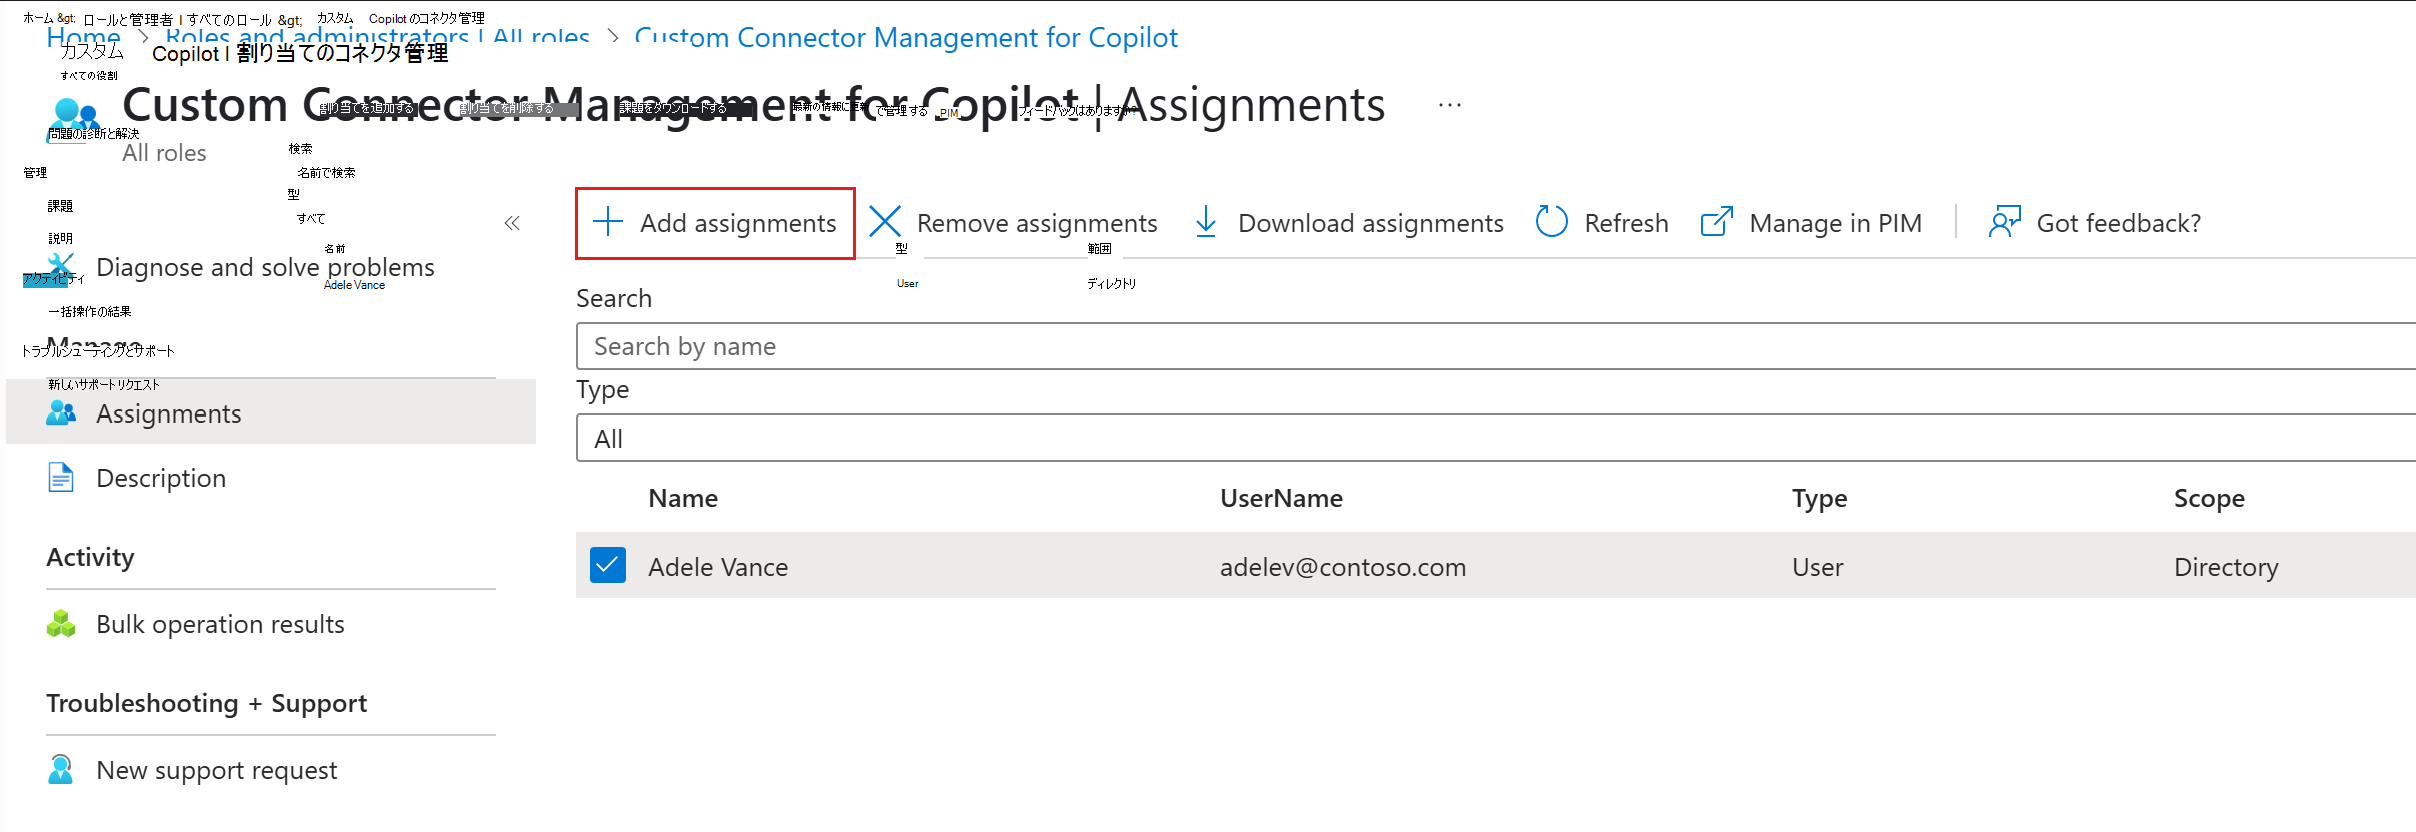
Task: Click the Description document icon
Action: tap(61, 478)
